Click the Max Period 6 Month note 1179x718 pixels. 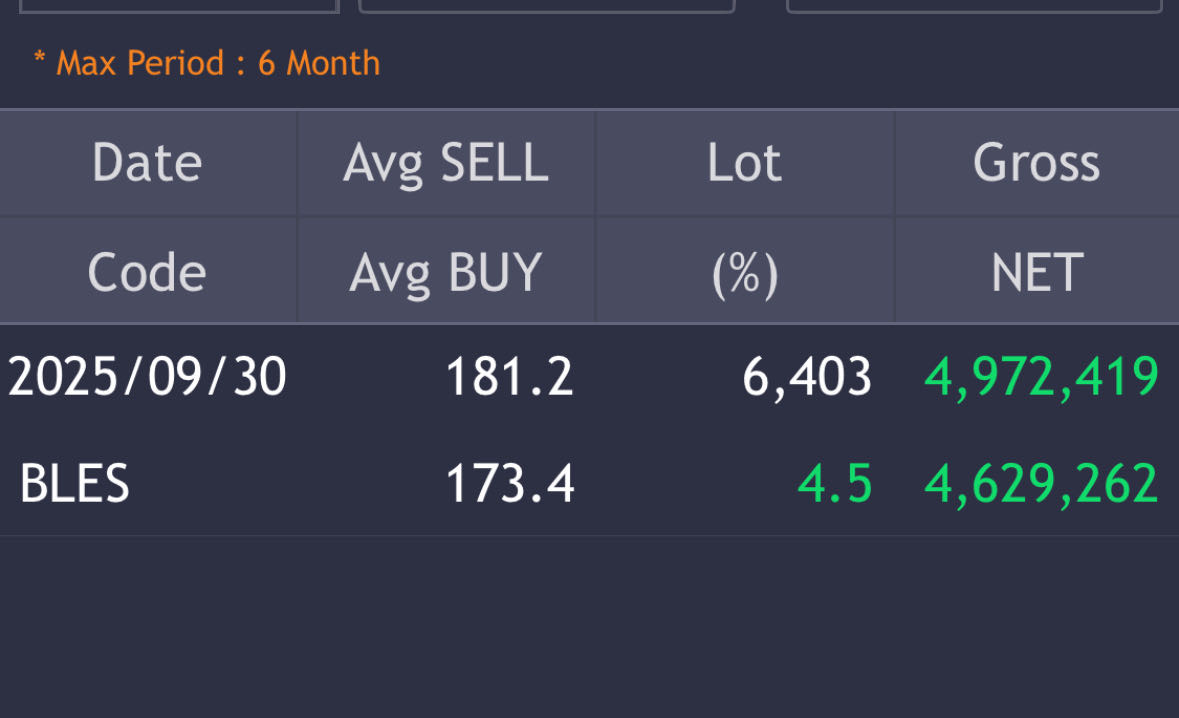(207, 64)
